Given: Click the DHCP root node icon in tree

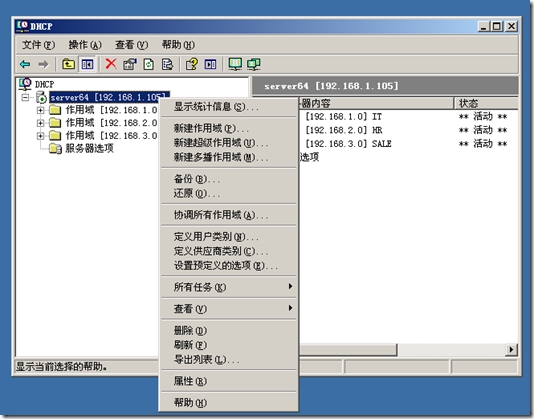Looking at the screenshot, I should 25,83.
